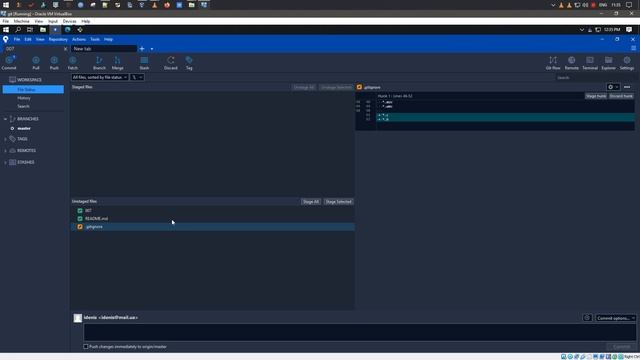Open Git Flow from the toolbar

coord(553,63)
